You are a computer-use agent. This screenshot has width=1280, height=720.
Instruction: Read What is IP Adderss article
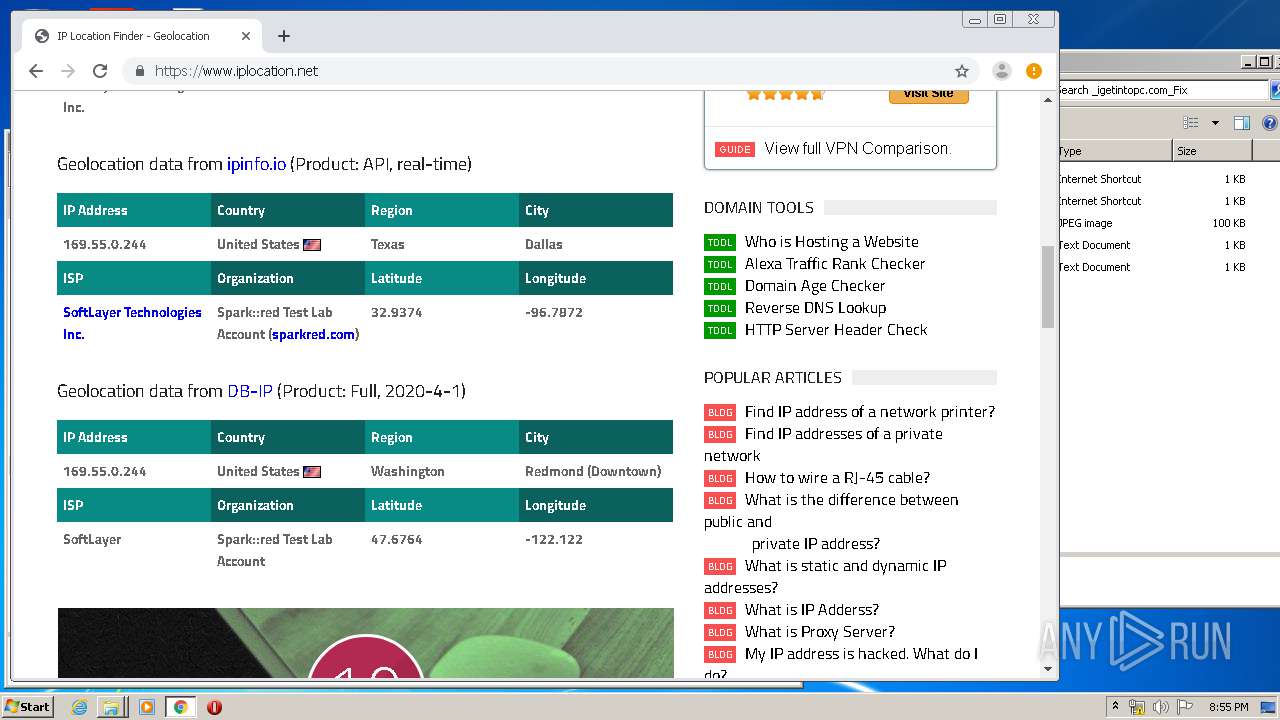(x=812, y=610)
